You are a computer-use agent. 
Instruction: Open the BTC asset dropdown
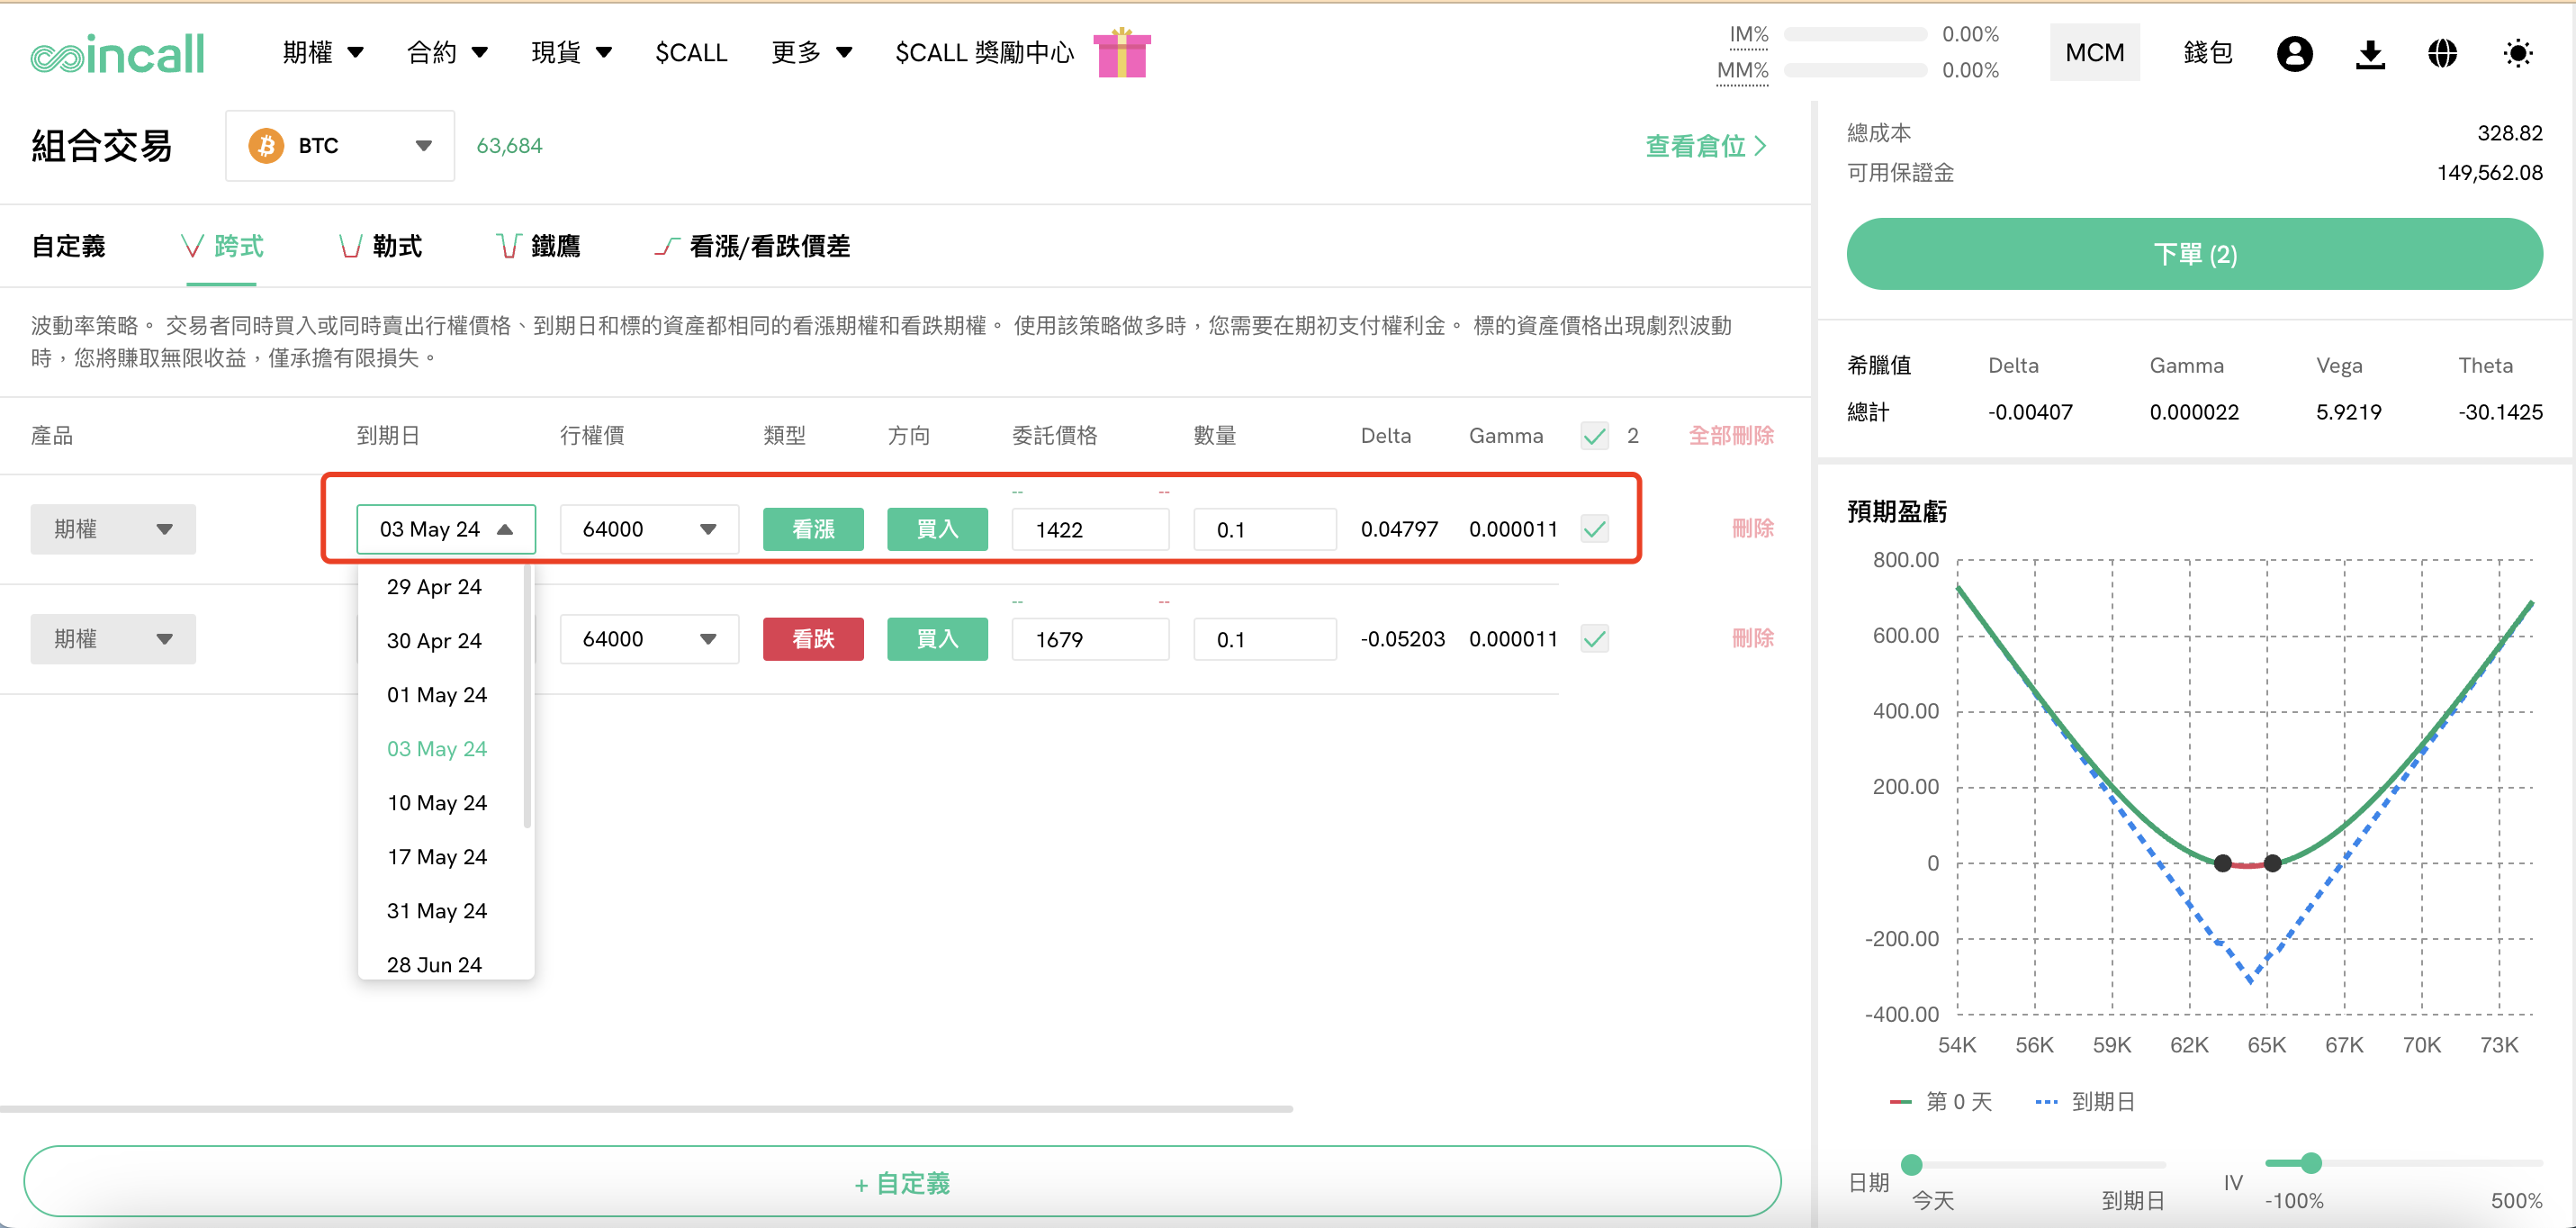pyautogui.click(x=340, y=146)
